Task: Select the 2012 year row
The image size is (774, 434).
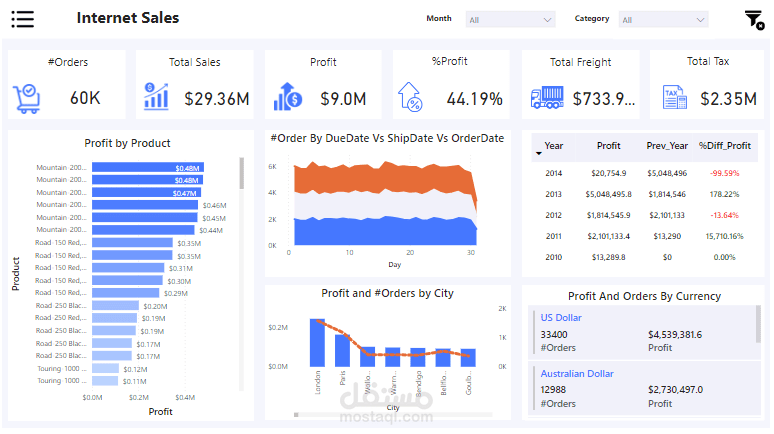Action: 644,215
